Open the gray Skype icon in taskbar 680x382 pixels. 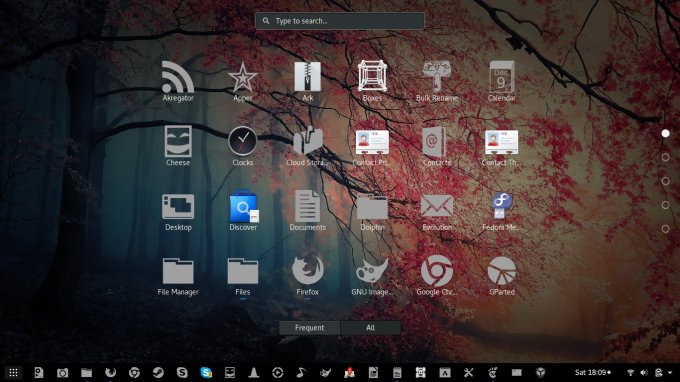(x=182, y=372)
